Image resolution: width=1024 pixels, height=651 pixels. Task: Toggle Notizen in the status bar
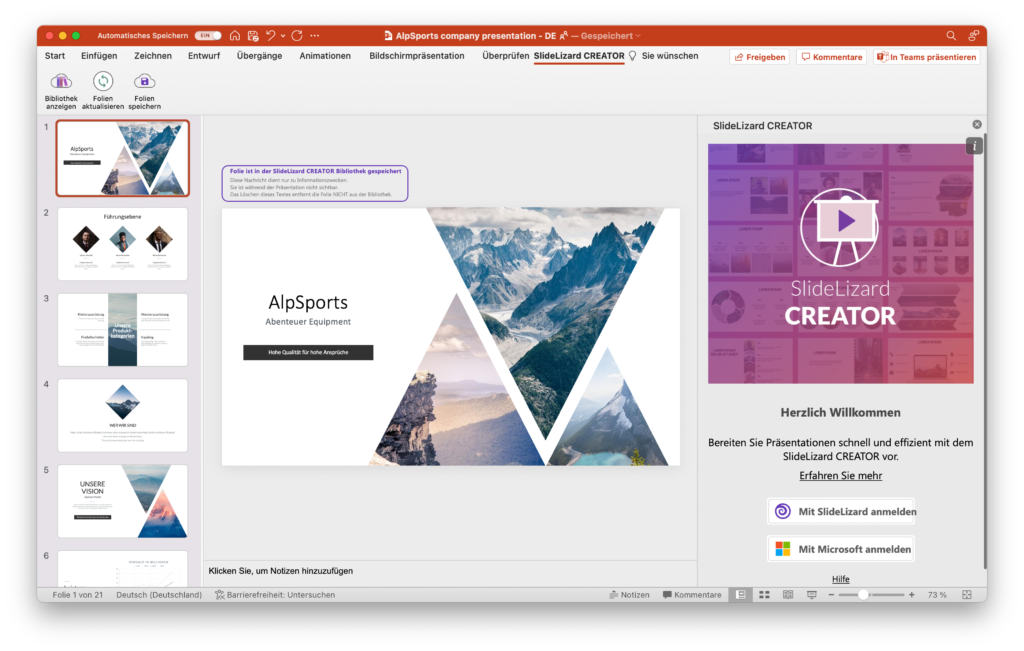[x=630, y=595]
